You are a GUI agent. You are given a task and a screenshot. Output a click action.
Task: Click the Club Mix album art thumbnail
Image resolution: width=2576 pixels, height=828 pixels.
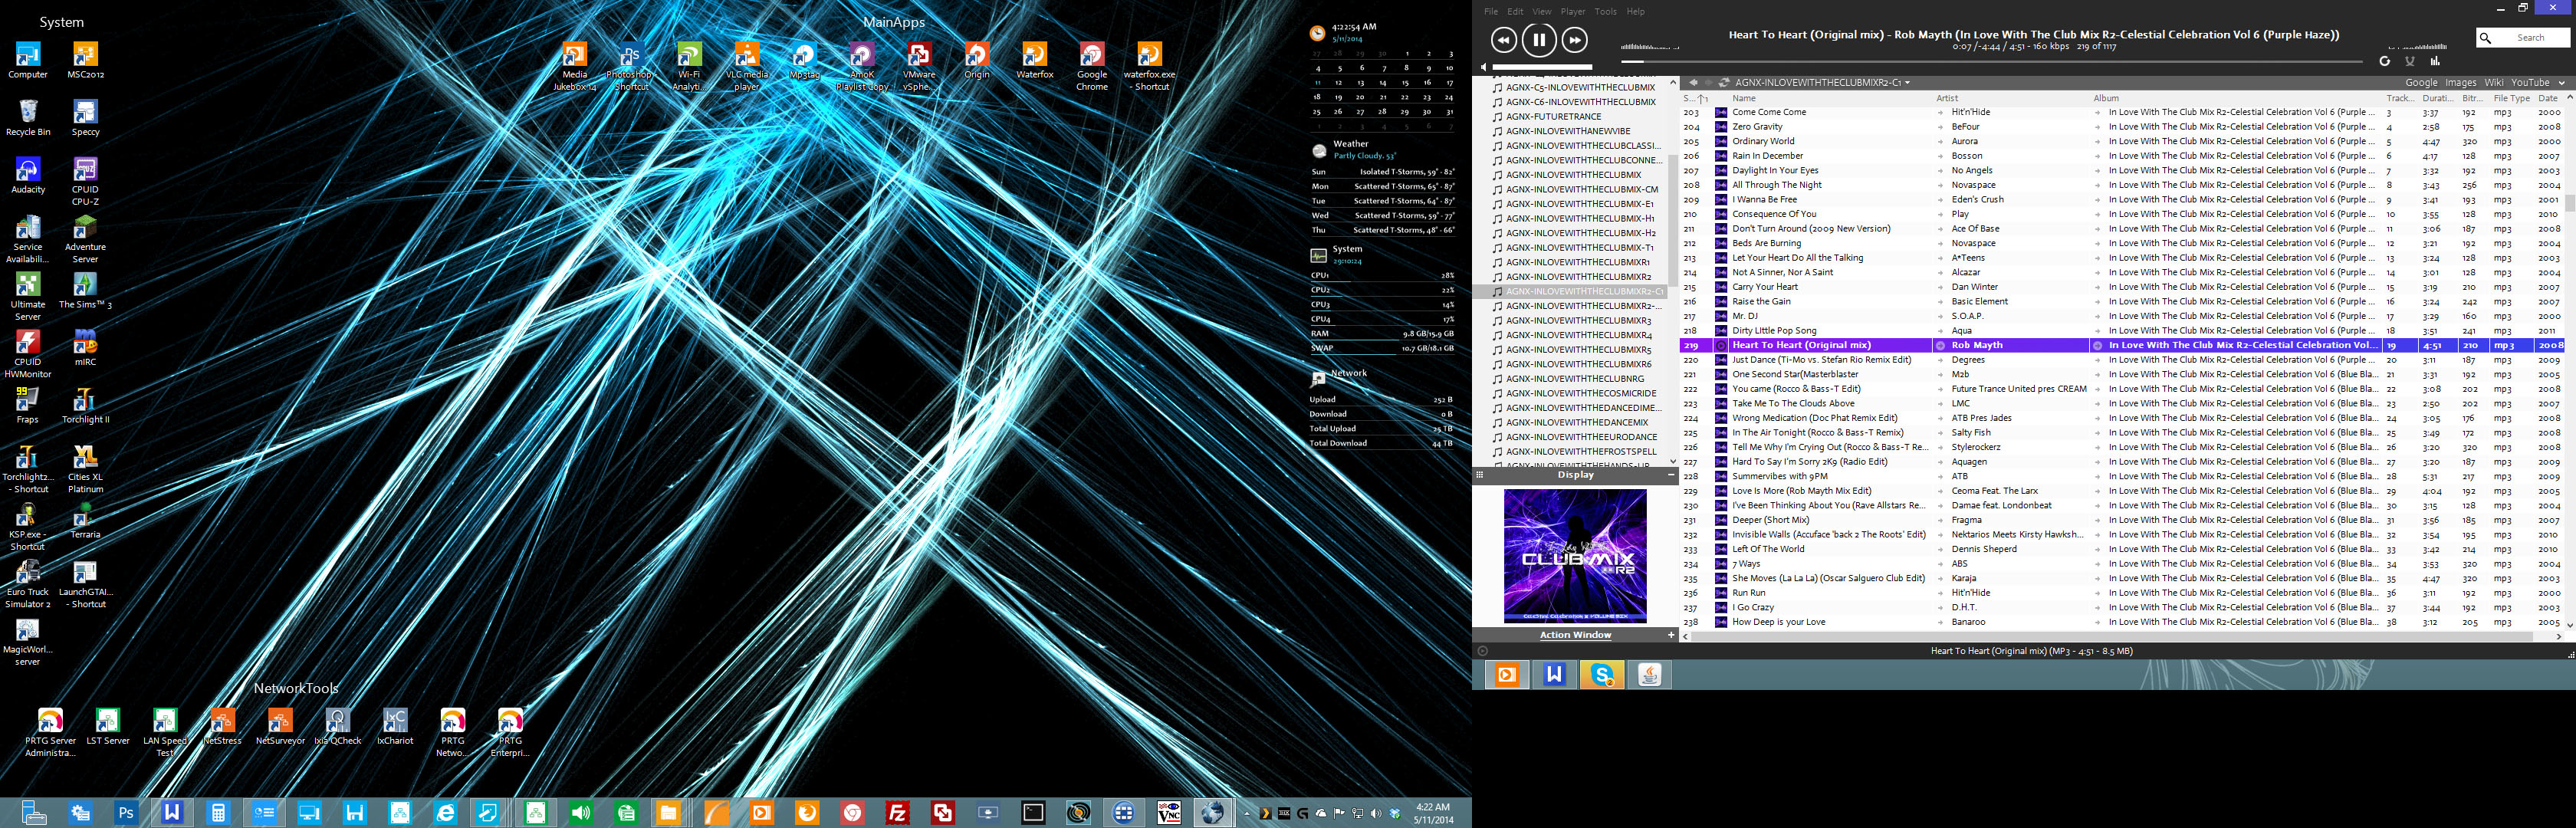(x=1575, y=556)
